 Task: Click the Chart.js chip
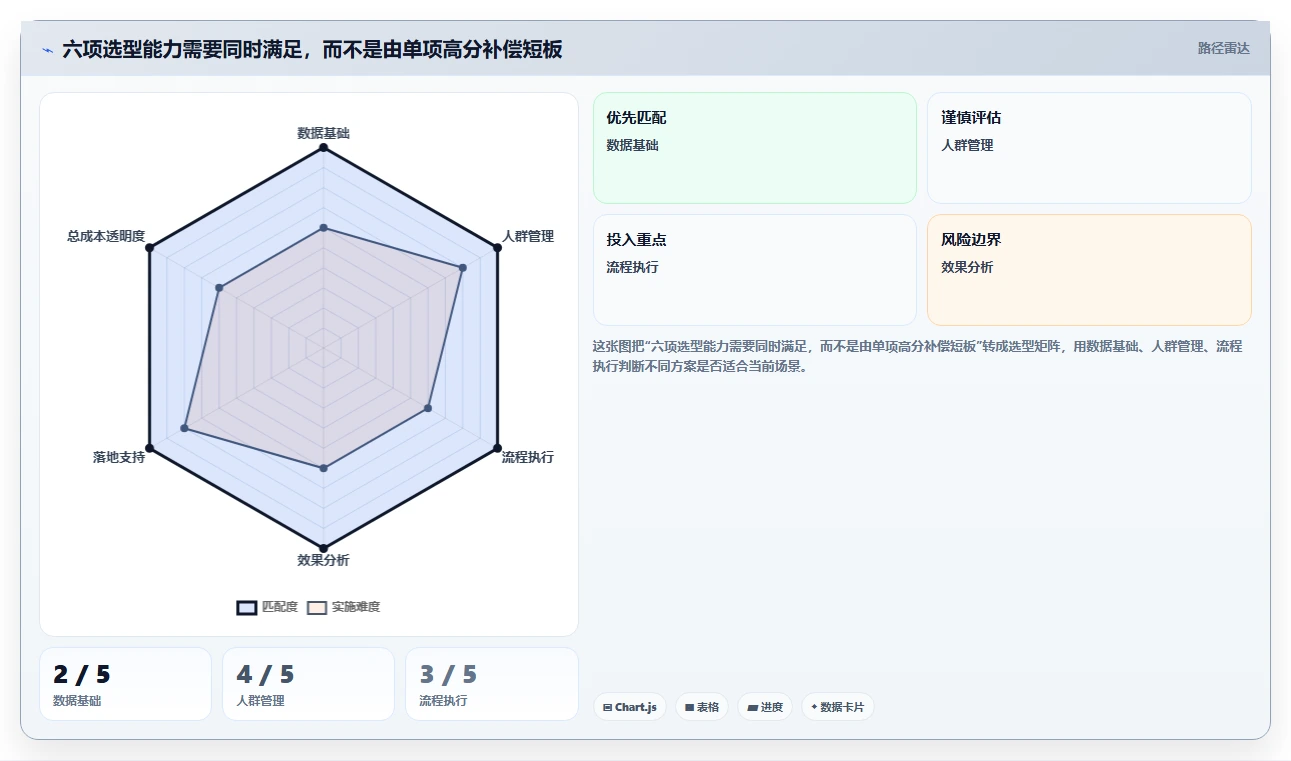630,707
